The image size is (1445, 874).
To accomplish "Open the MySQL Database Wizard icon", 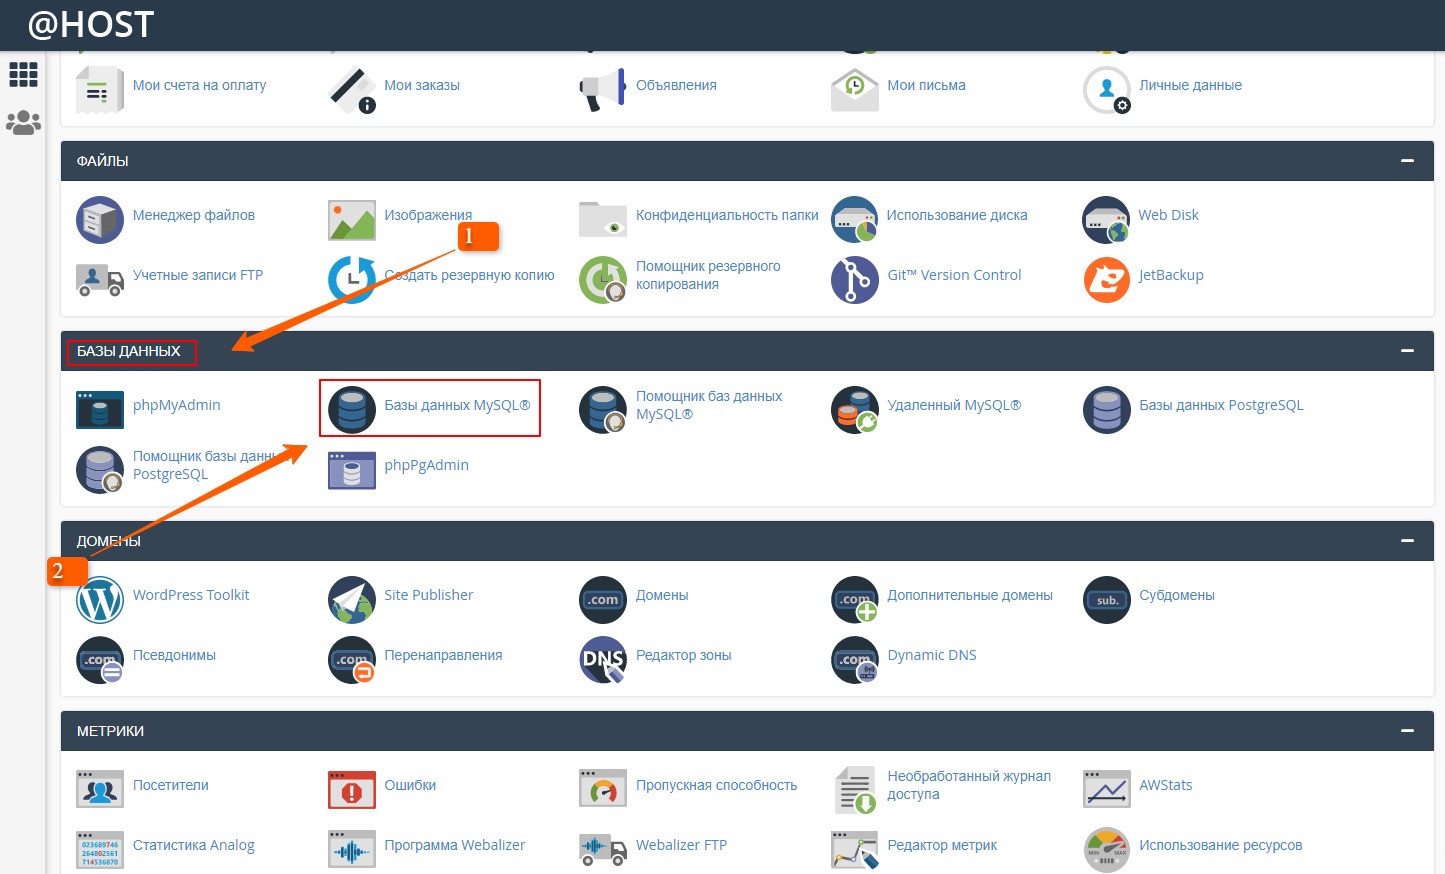I will (x=603, y=410).
